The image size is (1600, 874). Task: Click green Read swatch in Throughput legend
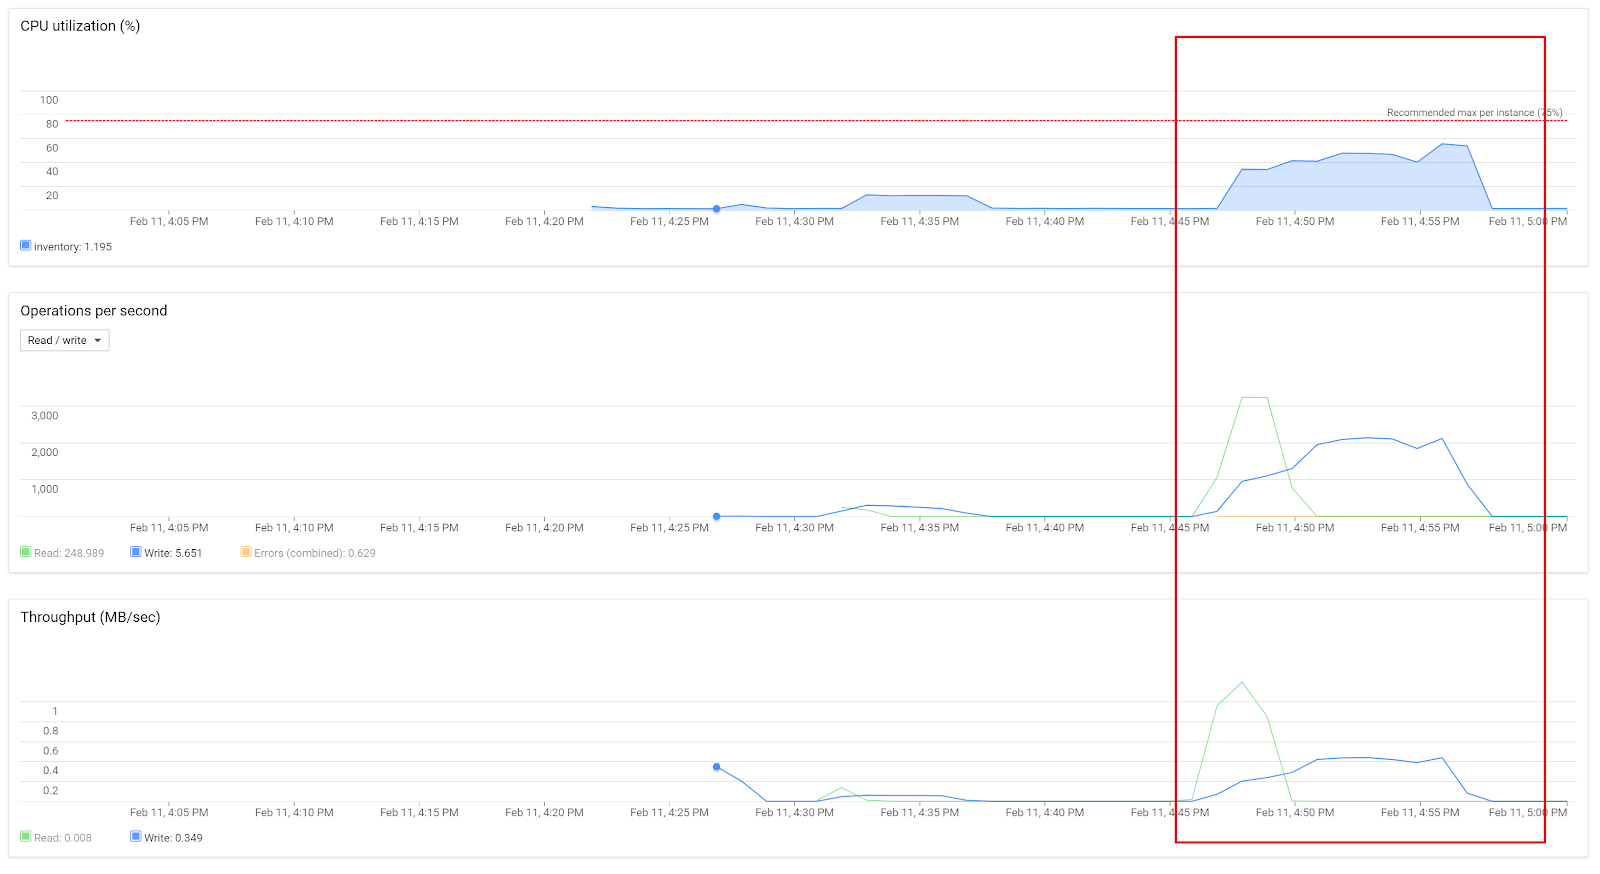(x=26, y=836)
